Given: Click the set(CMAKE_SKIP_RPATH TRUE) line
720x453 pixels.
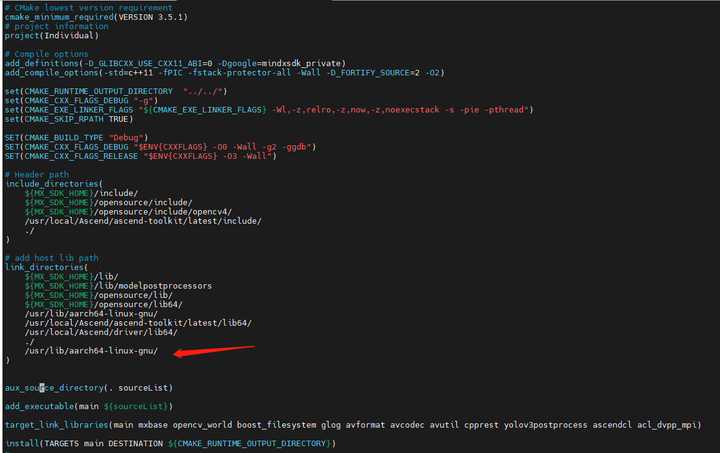Looking at the screenshot, I should [x=69, y=119].
